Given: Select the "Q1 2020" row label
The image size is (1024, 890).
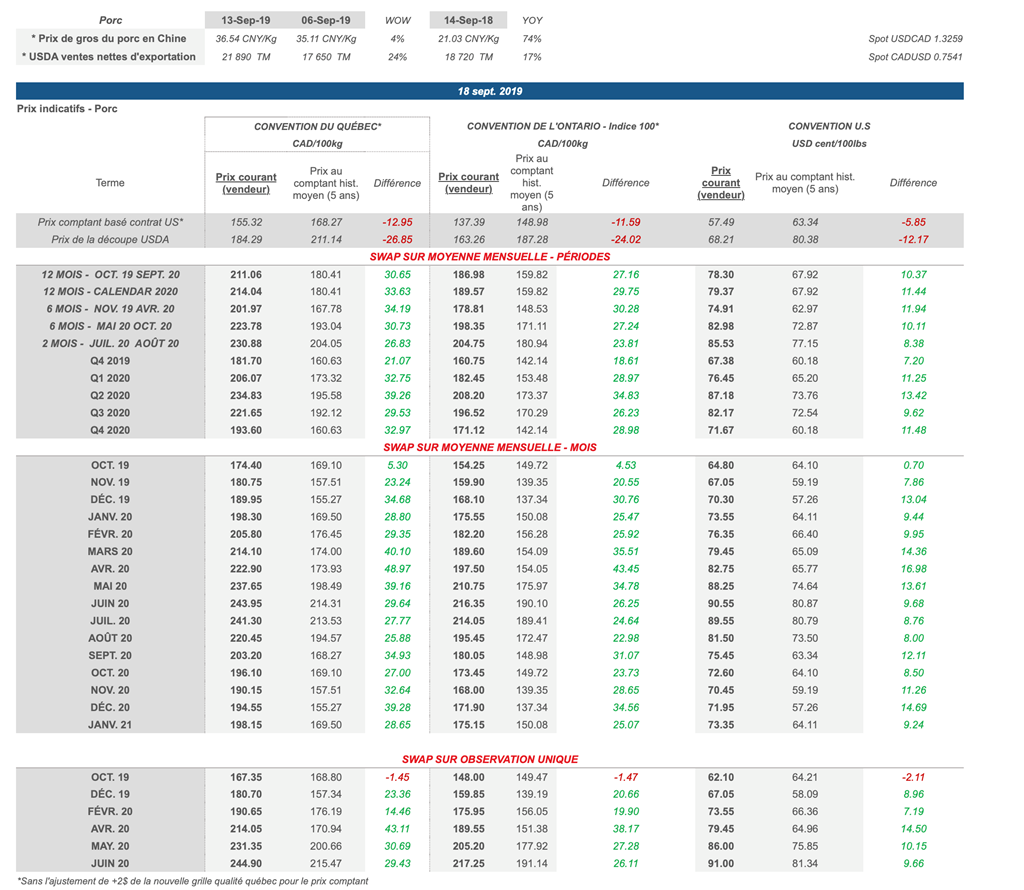Looking at the screenshot, I should pos(110,378).
